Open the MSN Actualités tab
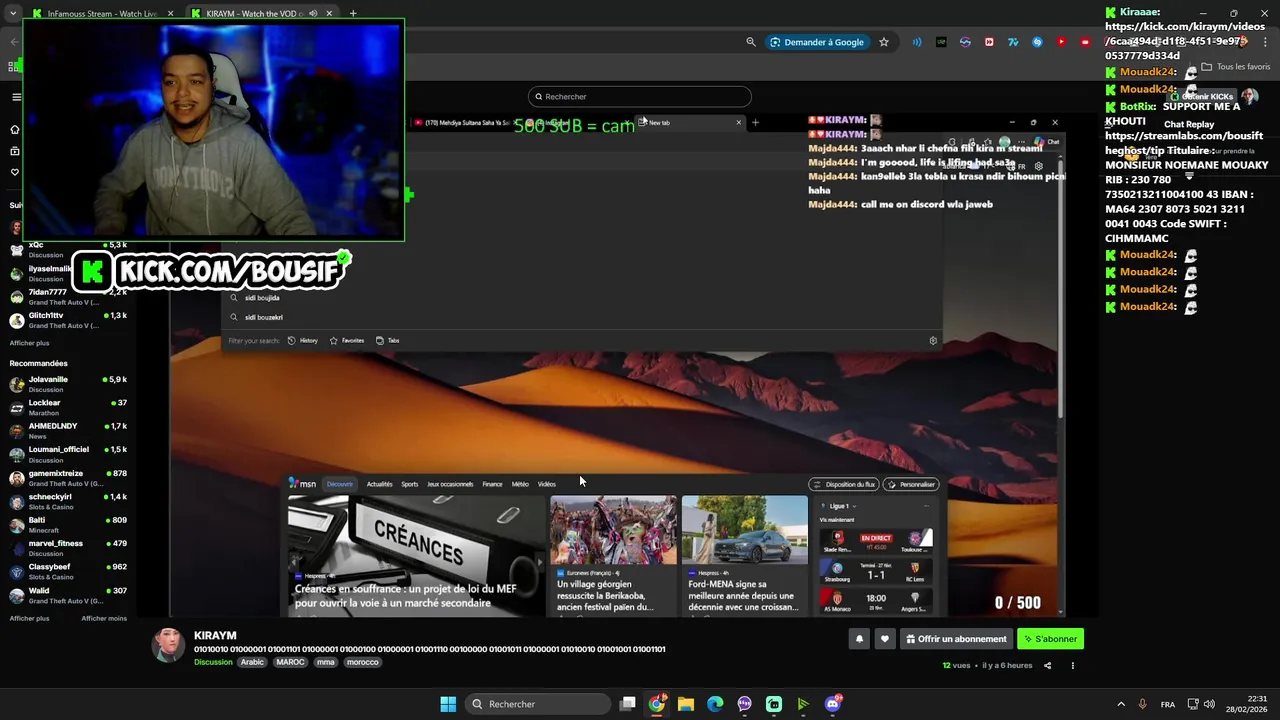The image size is (1280, 720). [x=379, y=484]
